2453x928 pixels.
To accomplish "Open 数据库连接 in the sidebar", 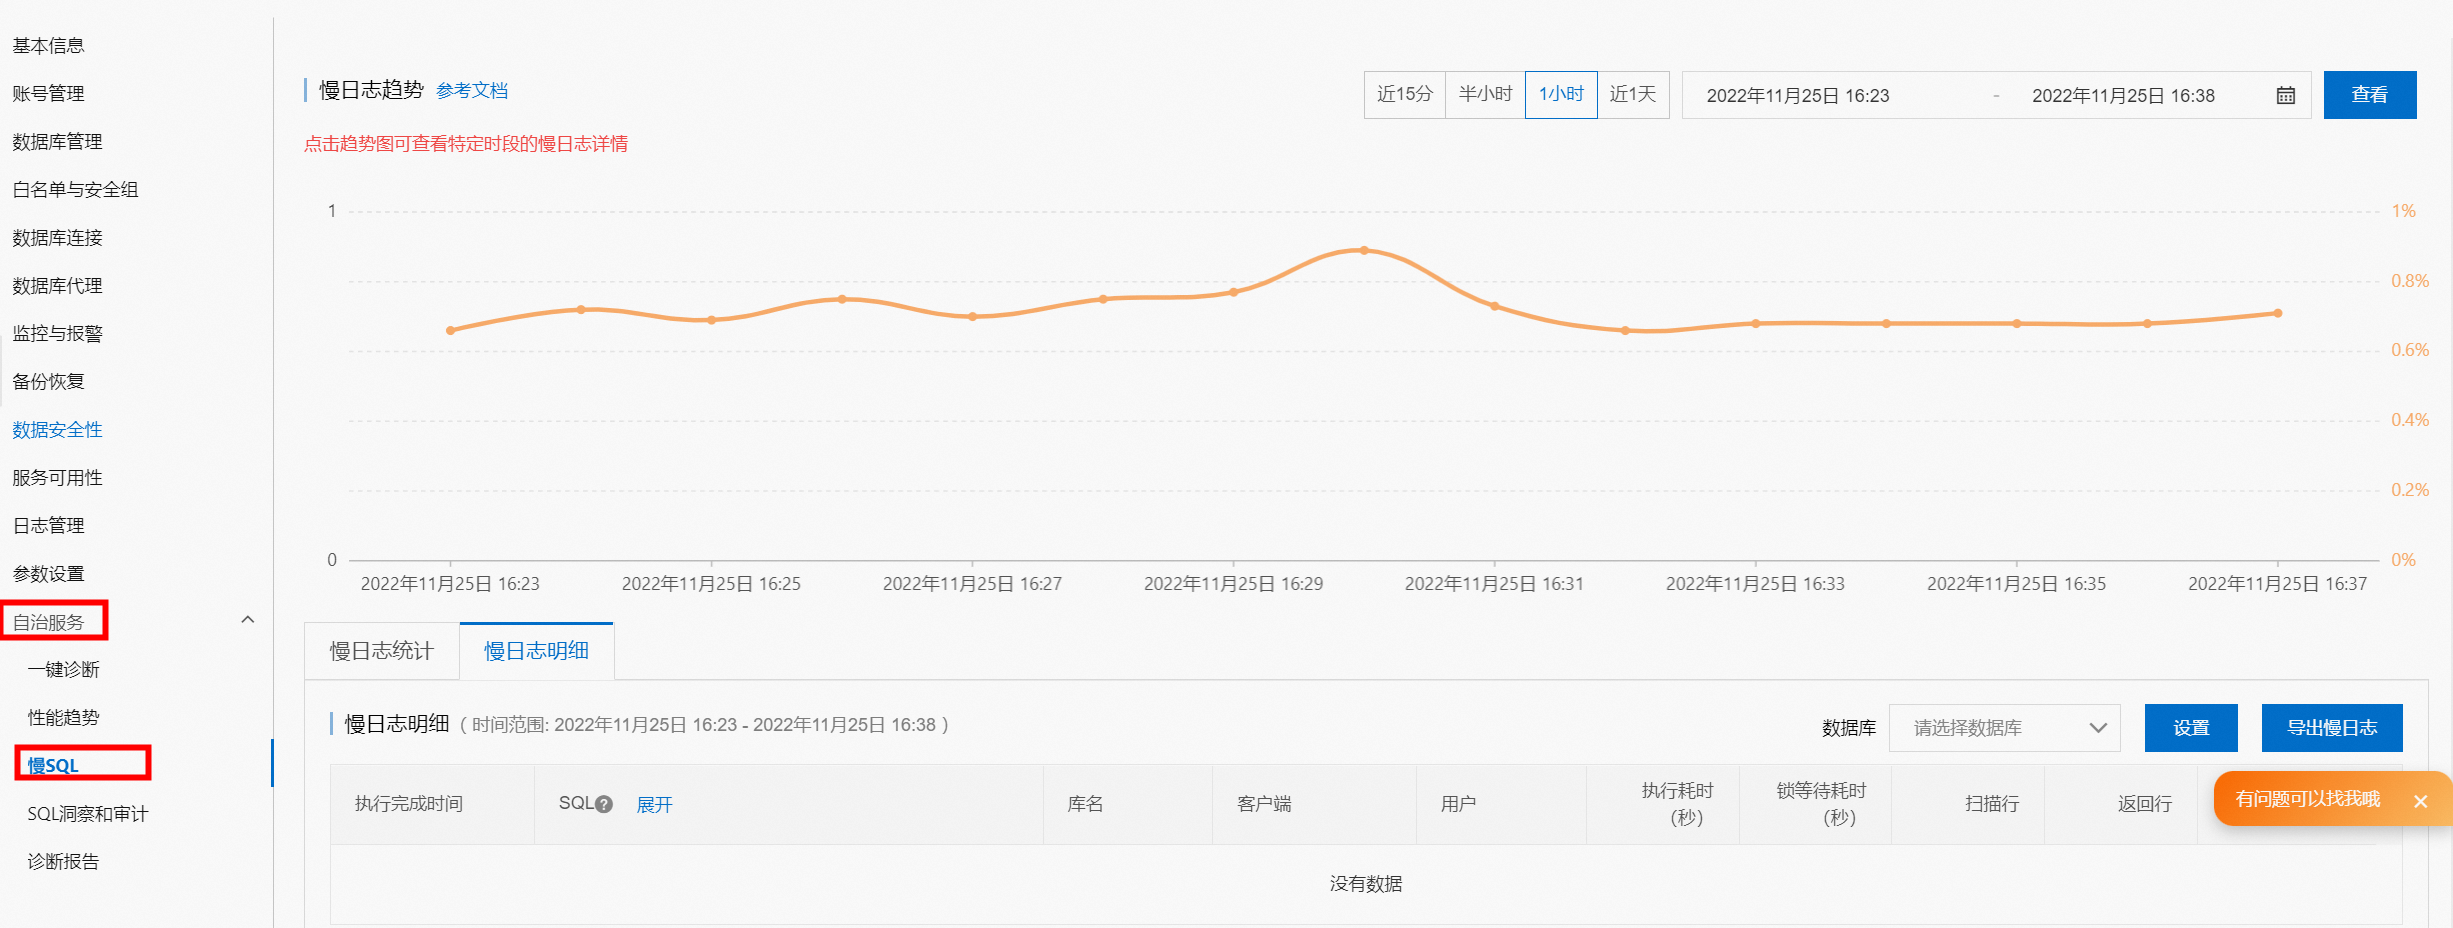I will tap(57, 238).
